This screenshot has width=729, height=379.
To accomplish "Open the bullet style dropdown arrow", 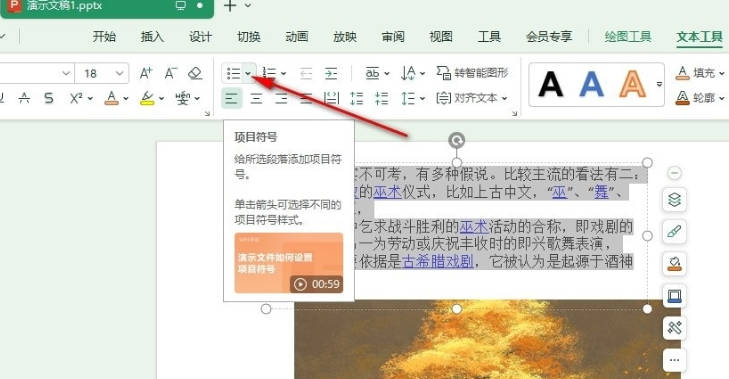I will click(249, 73).
